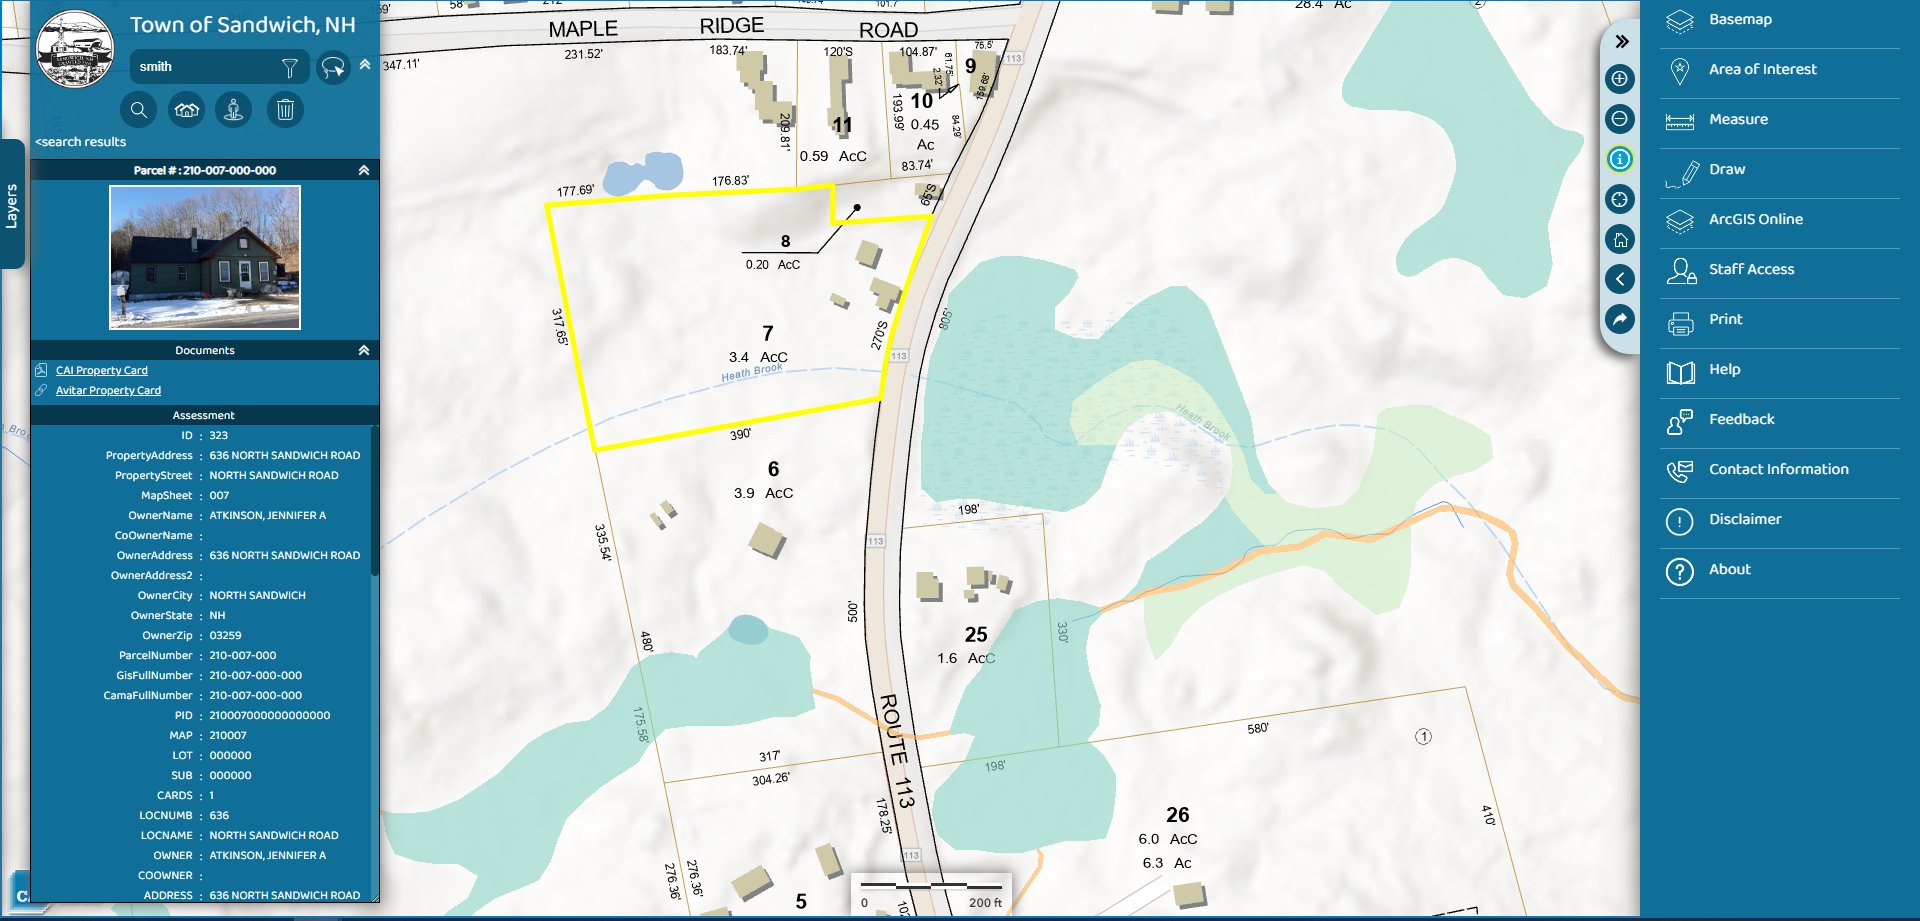Click the About question mark icon

click(1680, 572)
